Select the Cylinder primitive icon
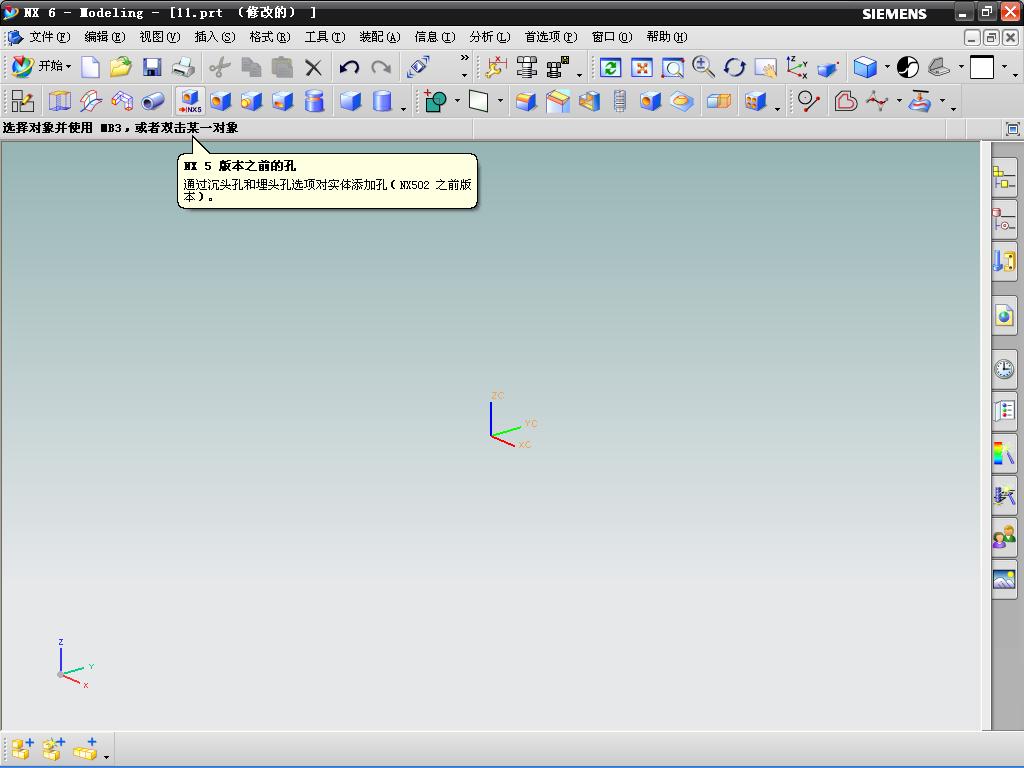1024x768 pixels. (x=382, y=101)
